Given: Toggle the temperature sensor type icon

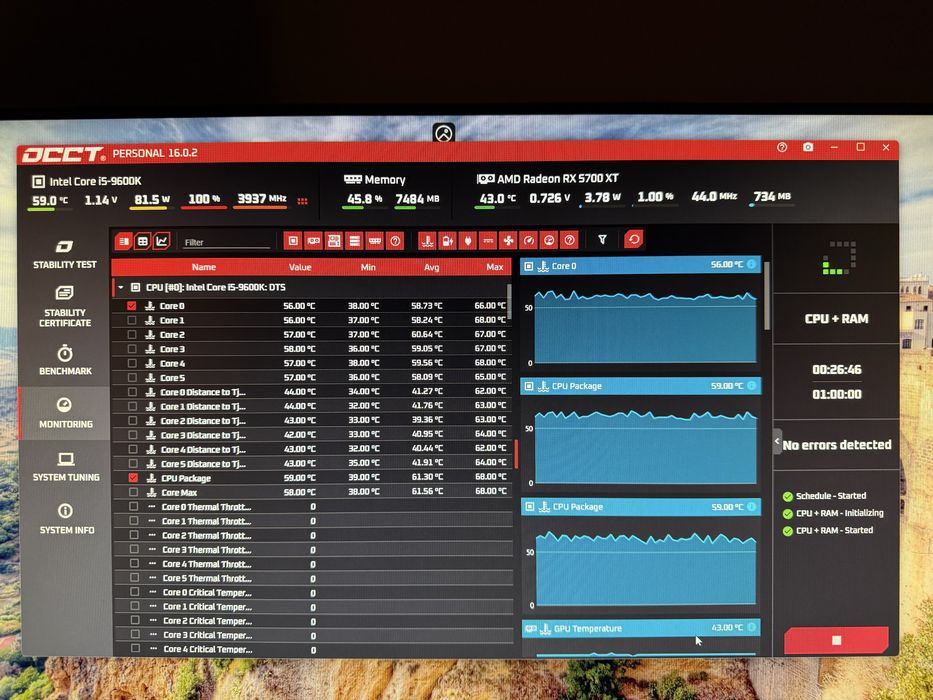Looking at the screenshot, I should [x=427, y=240].
